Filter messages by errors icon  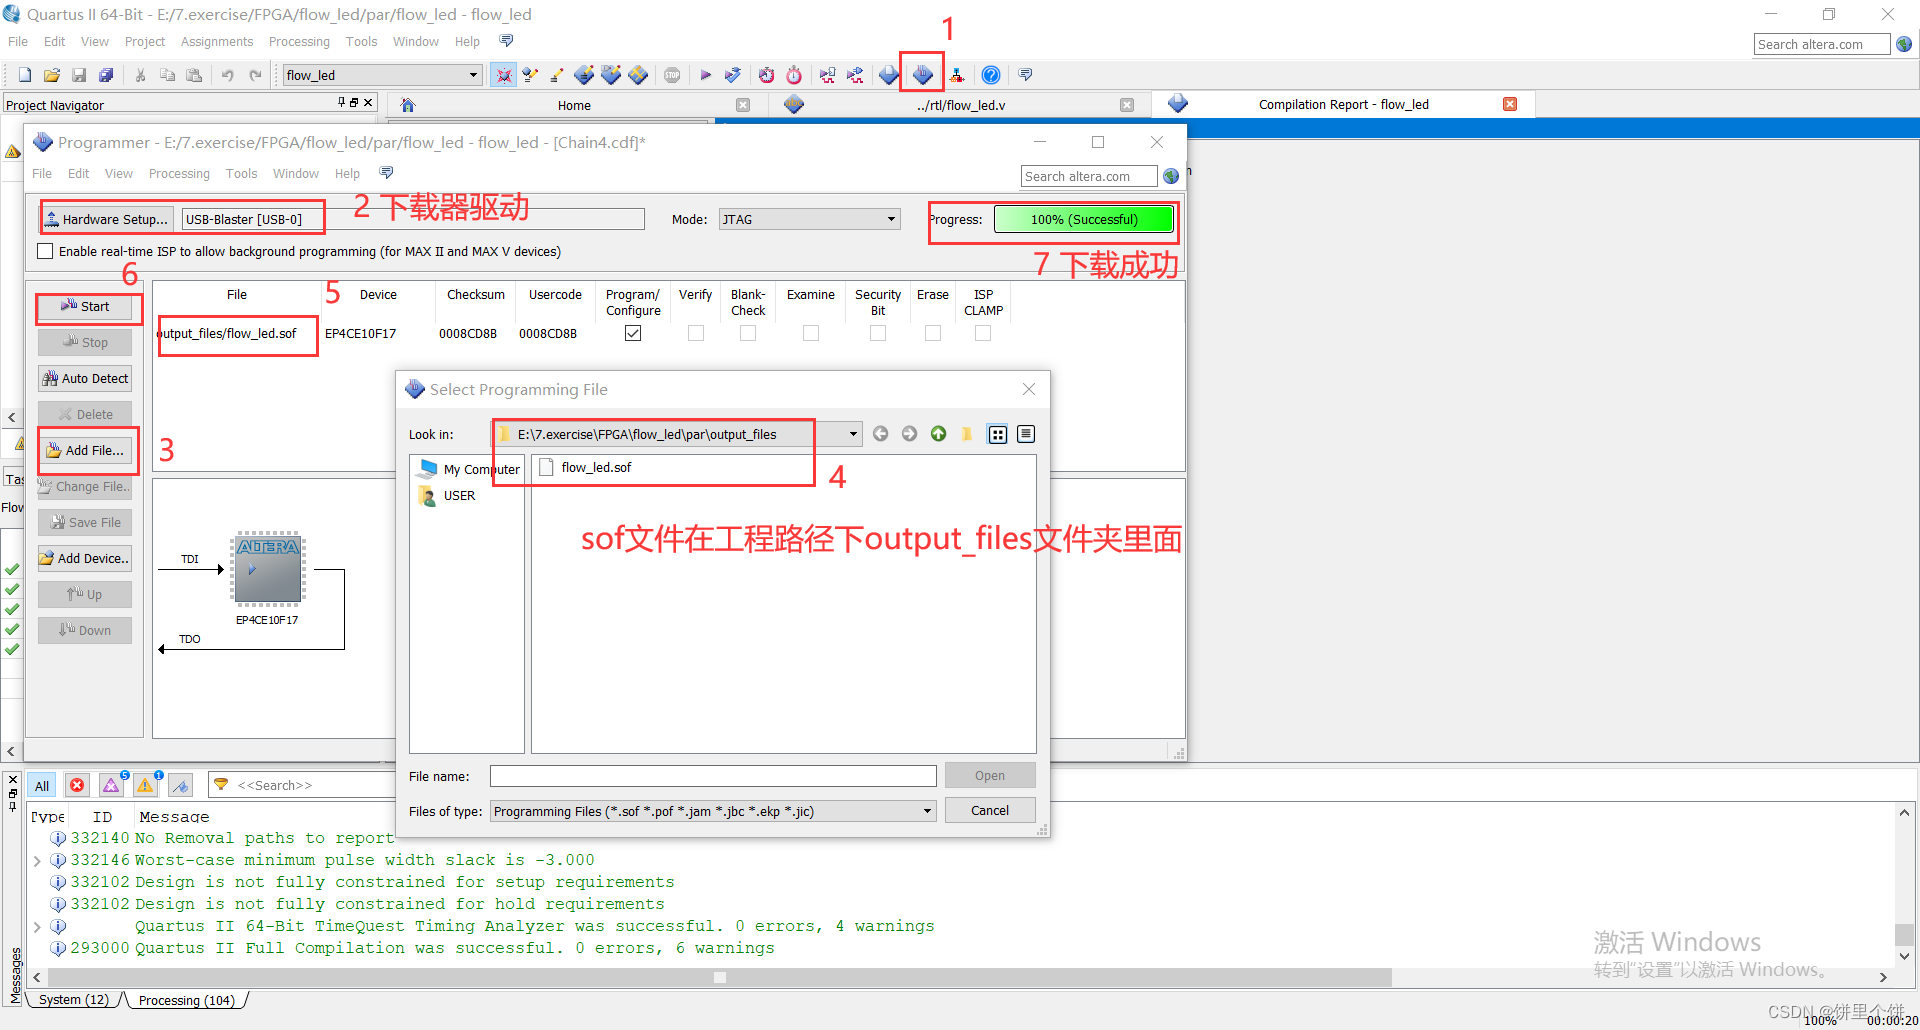point(77,785)
